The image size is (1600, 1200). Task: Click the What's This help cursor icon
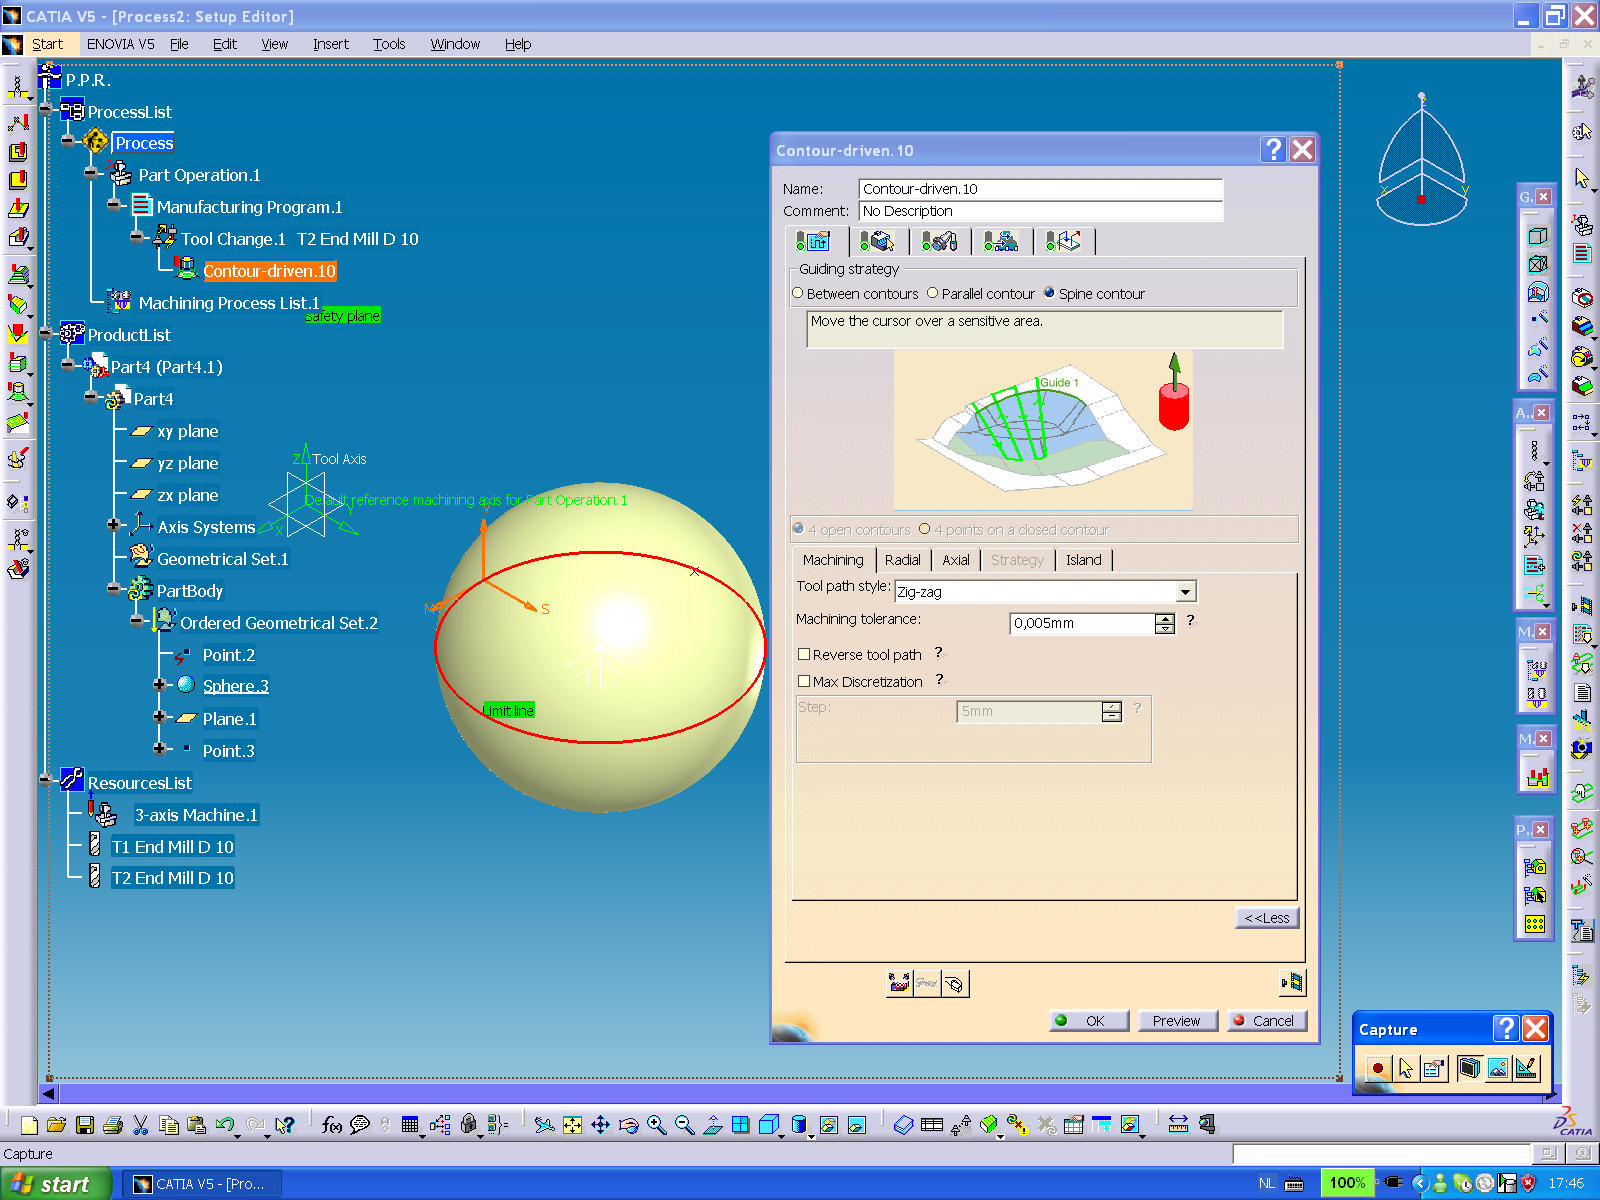(x=285, y=1125)
